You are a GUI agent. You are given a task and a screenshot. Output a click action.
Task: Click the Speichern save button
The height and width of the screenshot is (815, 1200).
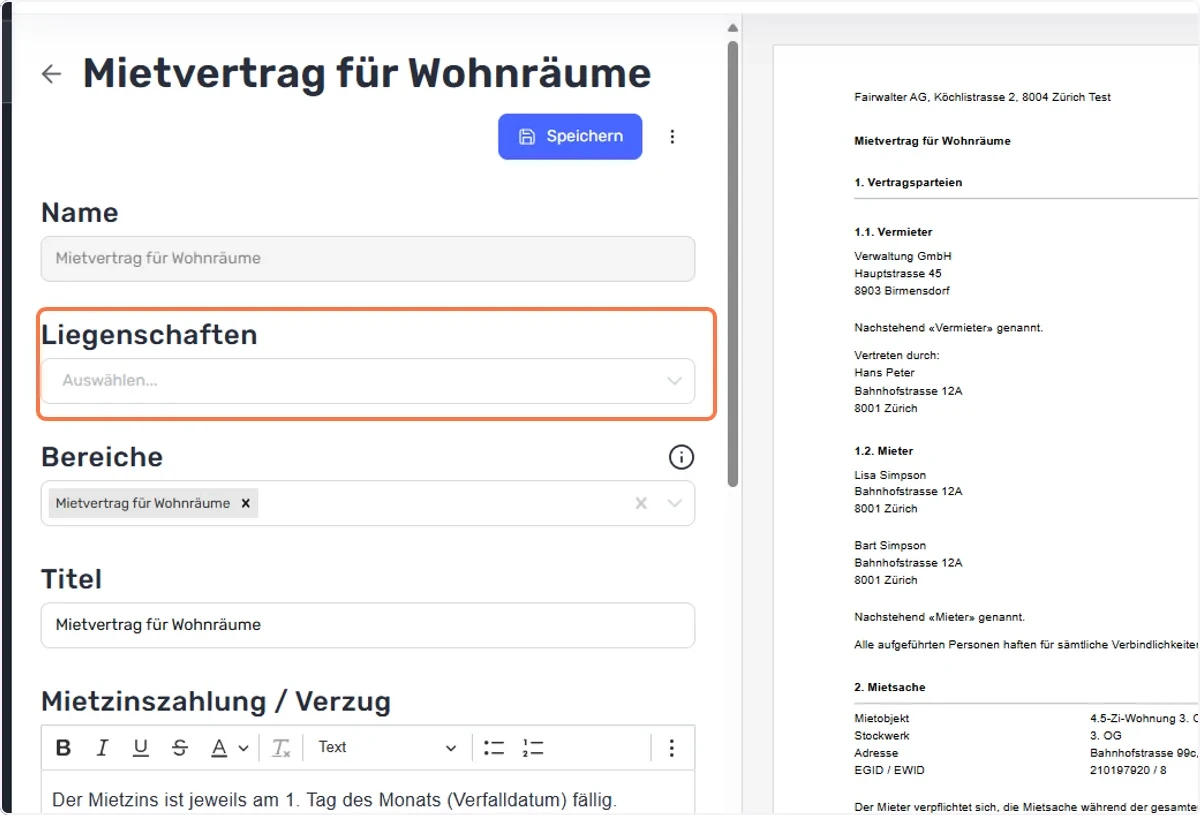tap(570, 136)
